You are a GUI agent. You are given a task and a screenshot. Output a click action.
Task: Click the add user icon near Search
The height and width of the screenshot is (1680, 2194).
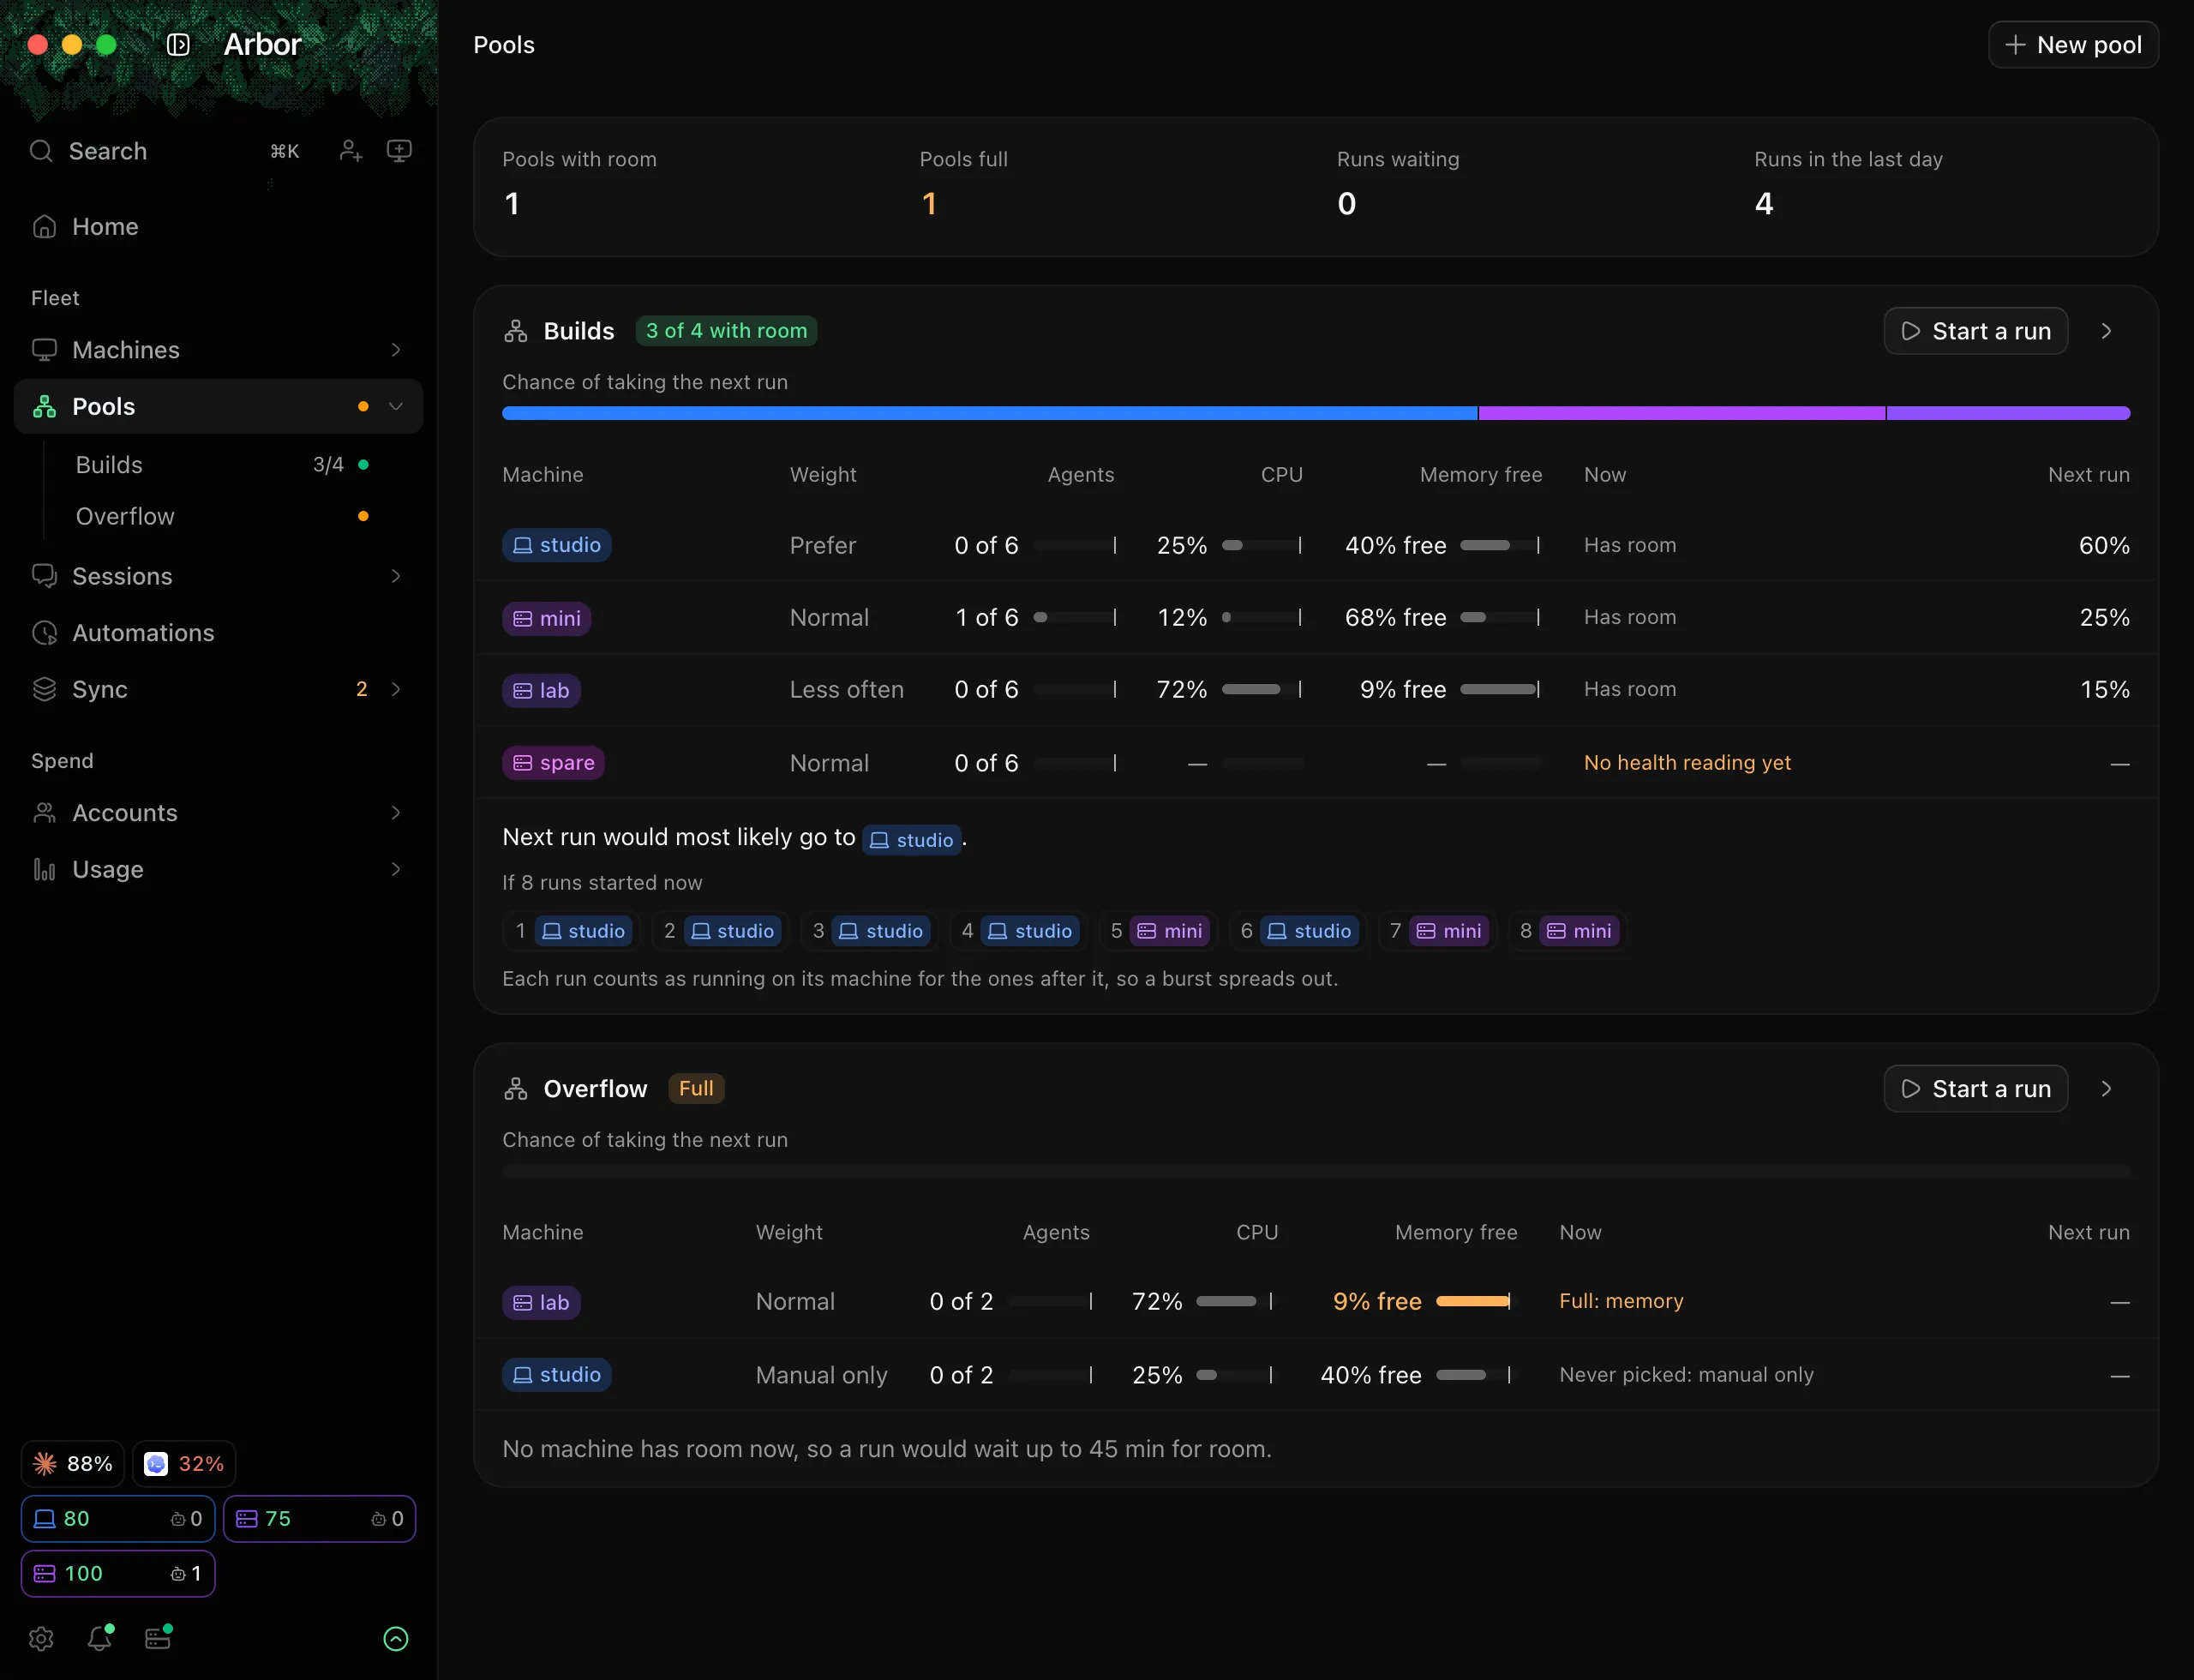tap(350, 151)
